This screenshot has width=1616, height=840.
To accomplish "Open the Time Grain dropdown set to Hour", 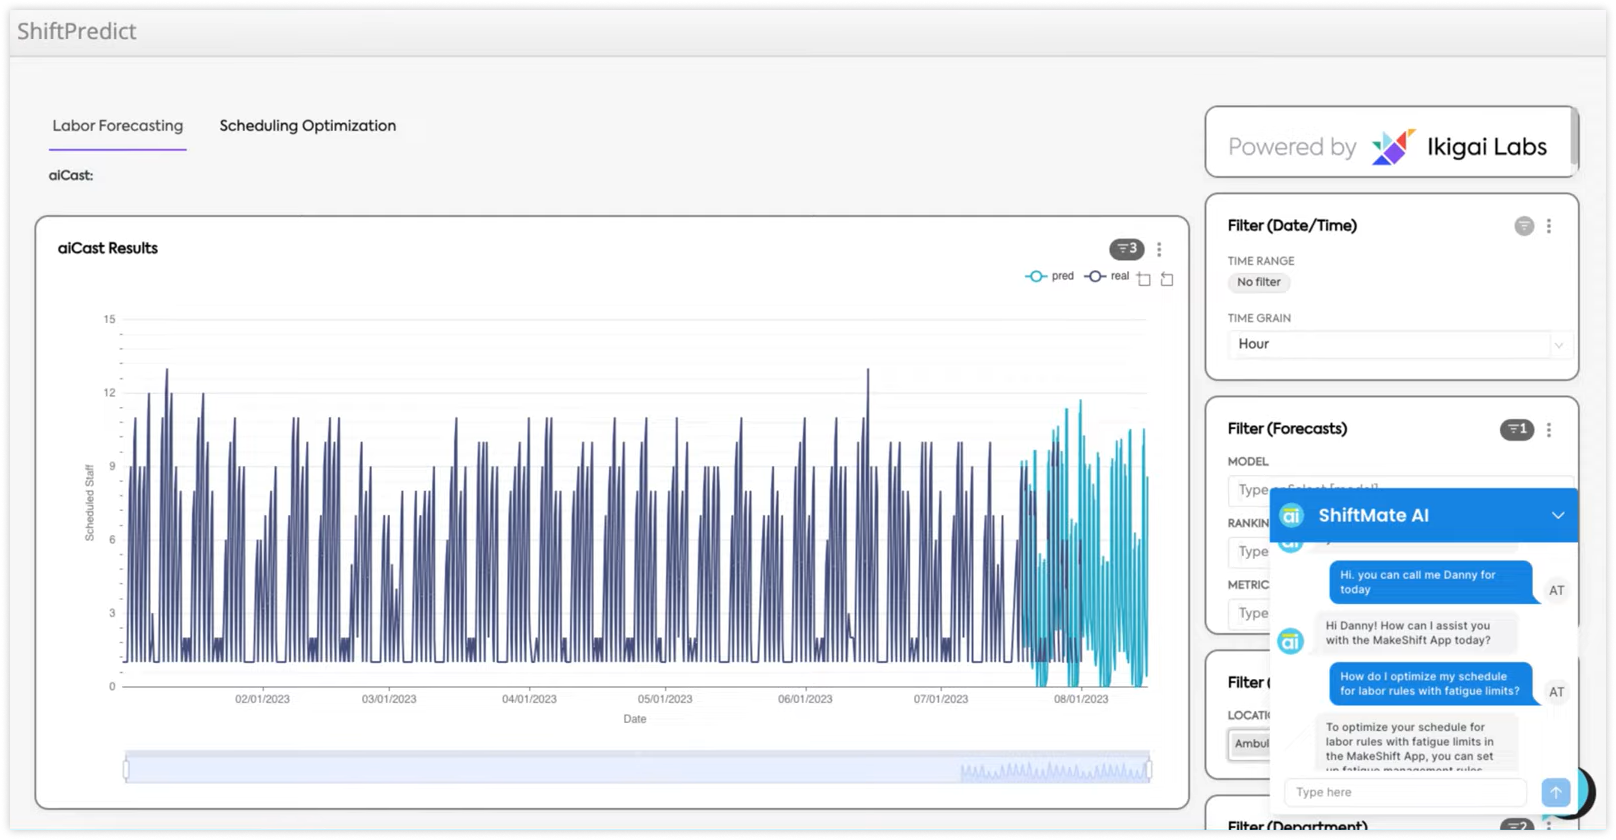I will click(x=1398, y=344).
